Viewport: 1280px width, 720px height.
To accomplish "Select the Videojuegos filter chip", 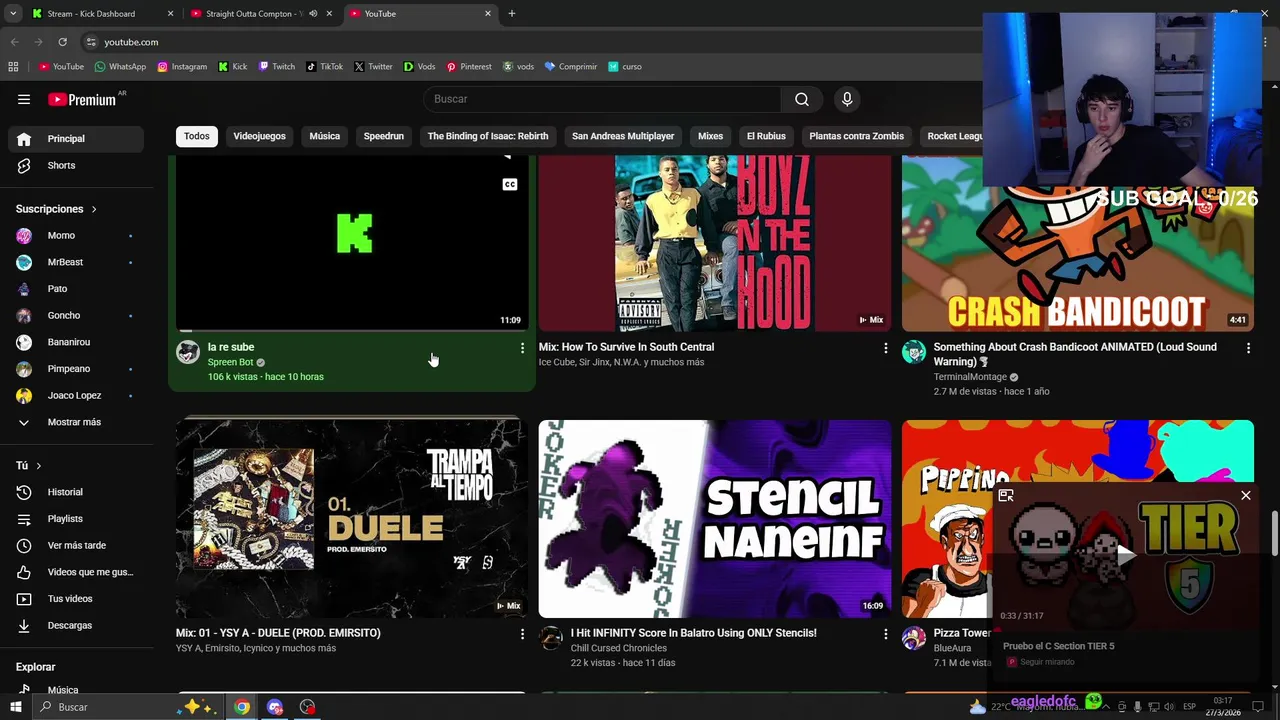I will point(259,136).
